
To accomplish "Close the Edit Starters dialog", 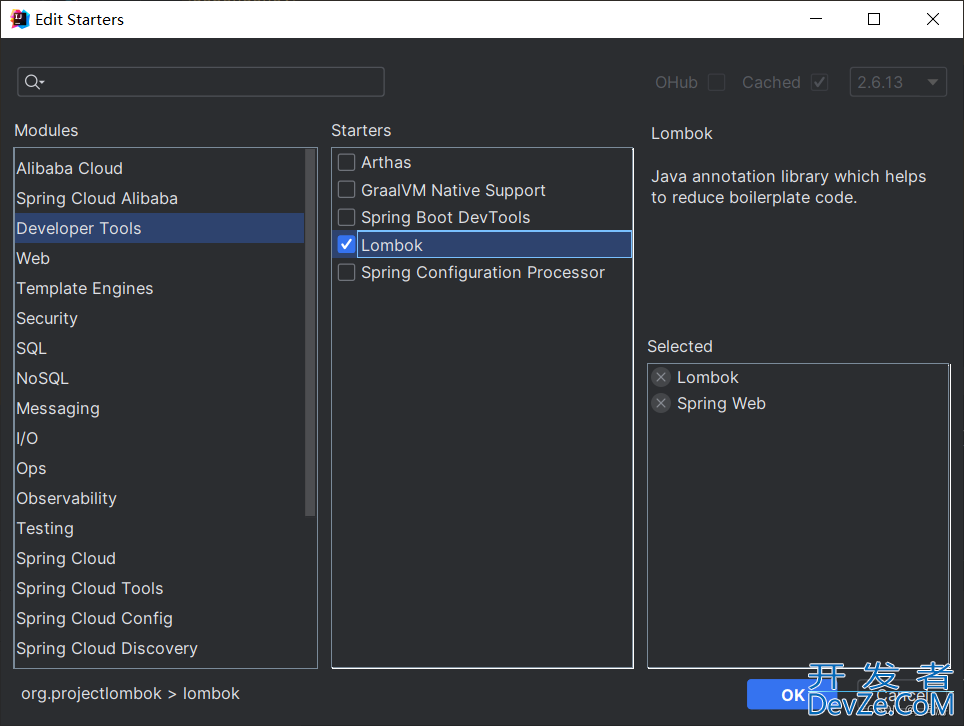I will [x=933, y=19].
